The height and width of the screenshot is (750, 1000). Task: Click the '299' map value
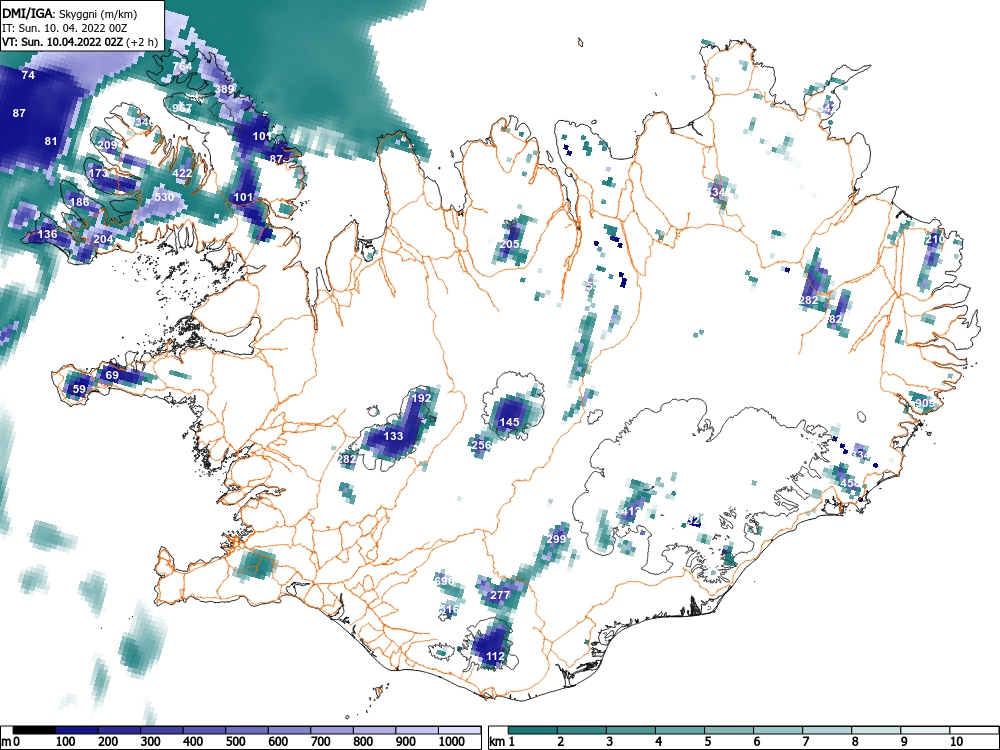[556, 539]
